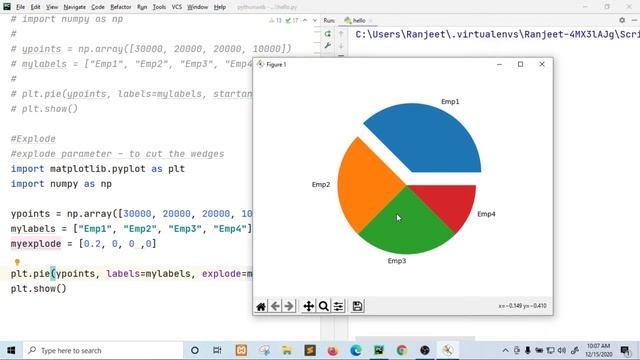The height and width of the screenshot is (360, 640).
Task: Click the Emp1 label on the chart
Action: [450, 102]
